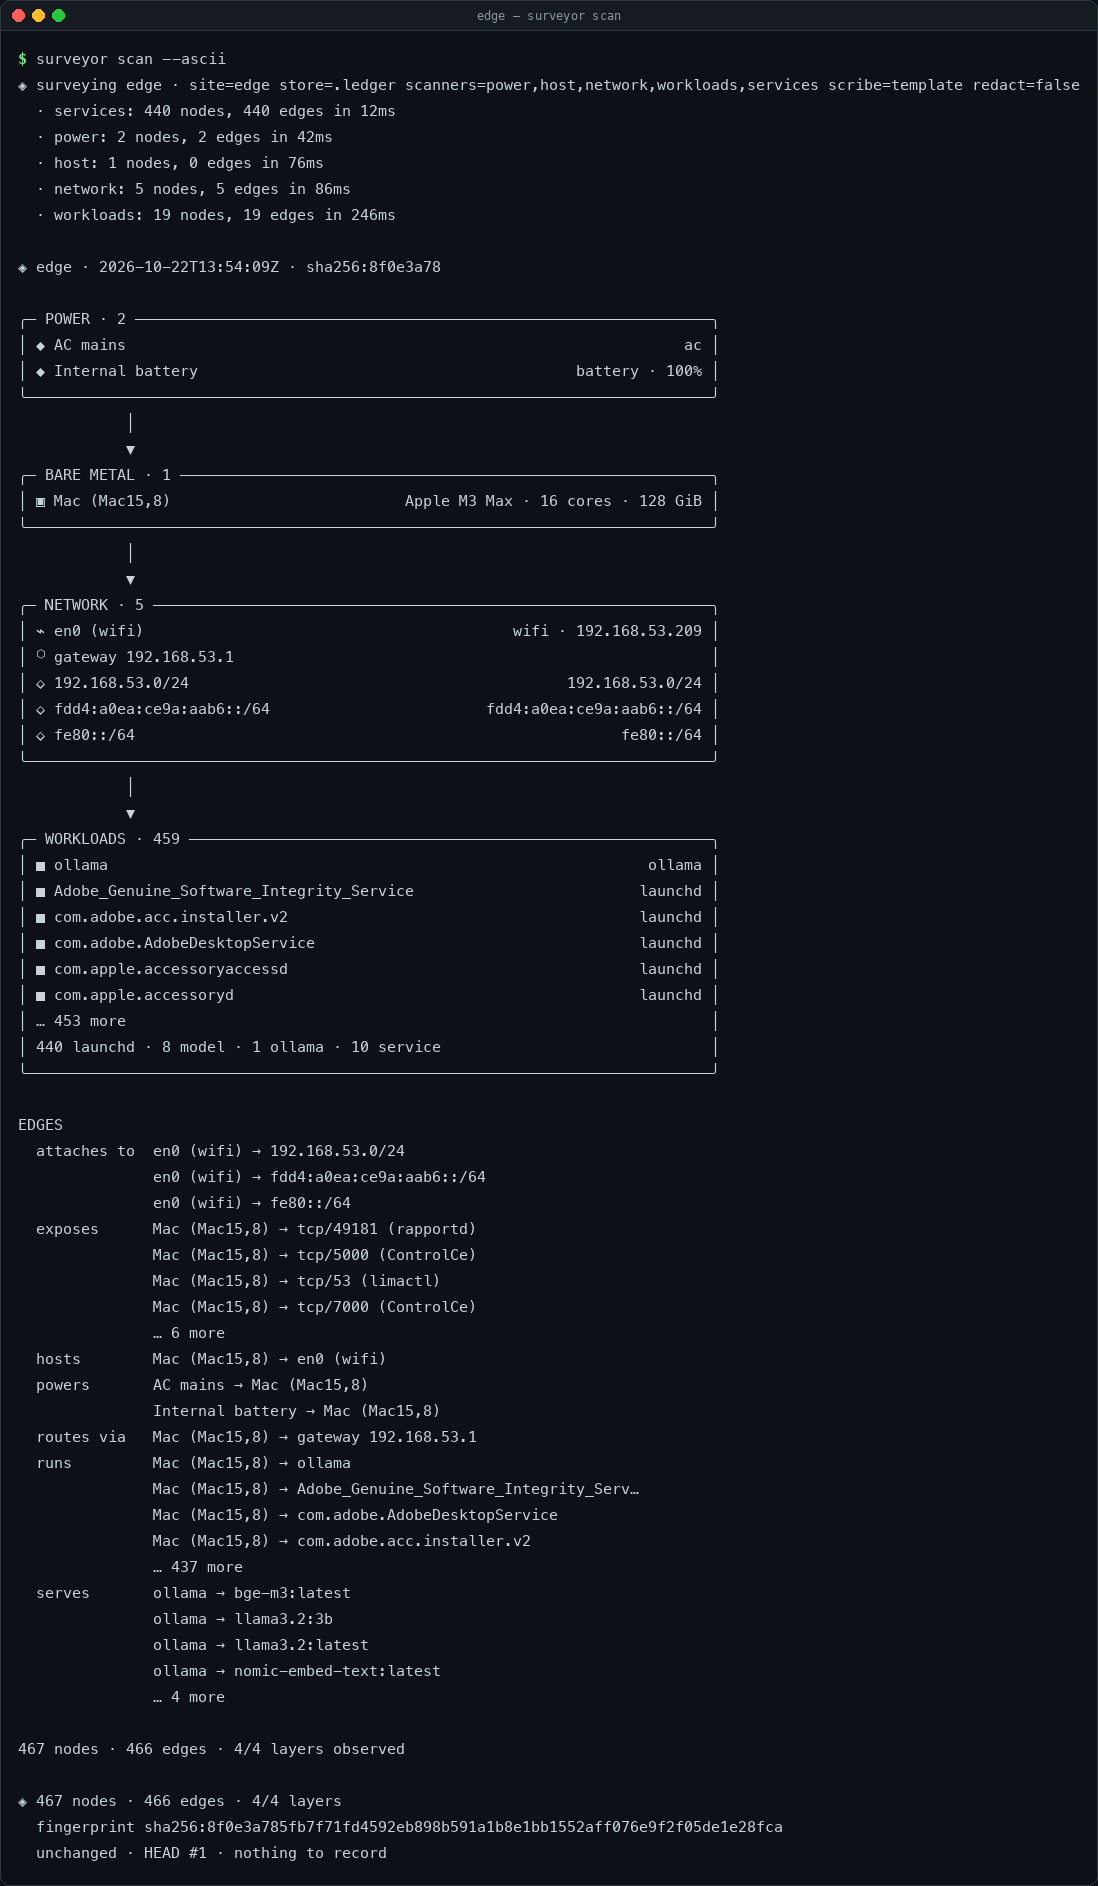Click the 'routes via' edge label

(x=81, y=1437)
